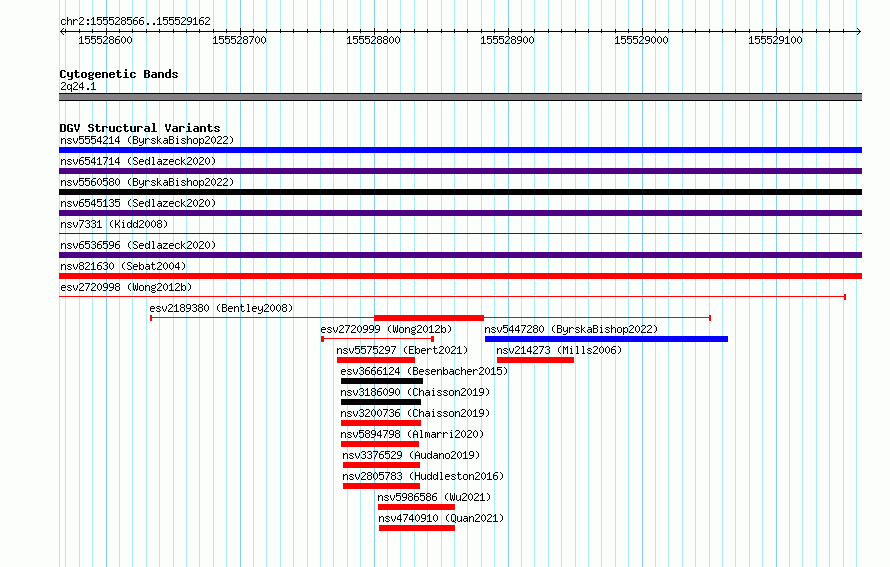Click ruler position 155528600
This screenshot has height=567, width=890.
click(x=106, y=40)
